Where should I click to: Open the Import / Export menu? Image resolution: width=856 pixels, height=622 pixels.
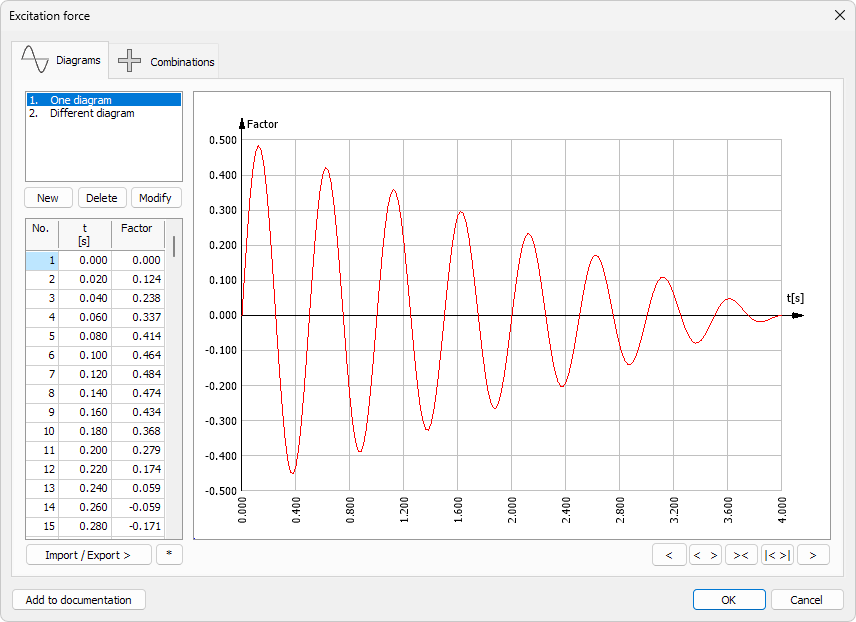click(88, 555)
